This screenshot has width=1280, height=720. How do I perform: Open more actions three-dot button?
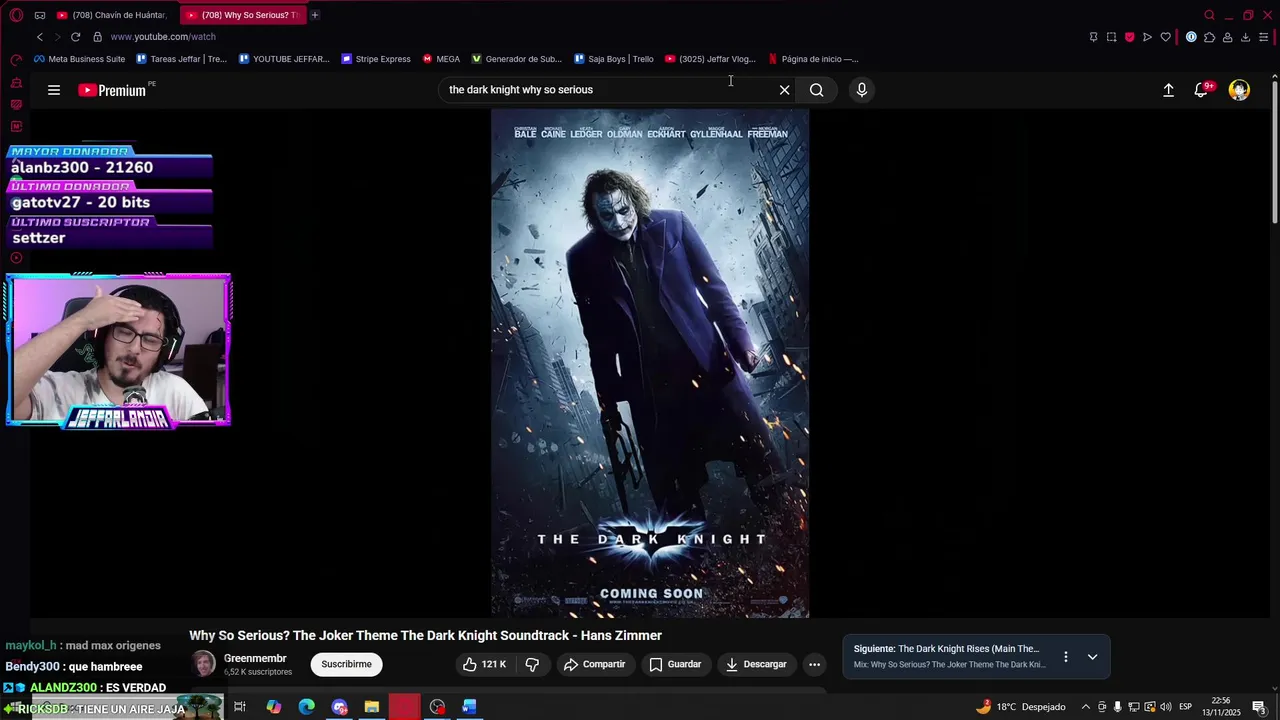pyautogui.click(x=814, y=664)
